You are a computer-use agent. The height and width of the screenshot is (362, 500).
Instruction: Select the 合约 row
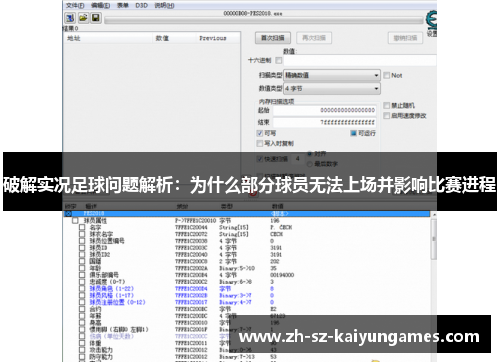(x=95, y=309)
